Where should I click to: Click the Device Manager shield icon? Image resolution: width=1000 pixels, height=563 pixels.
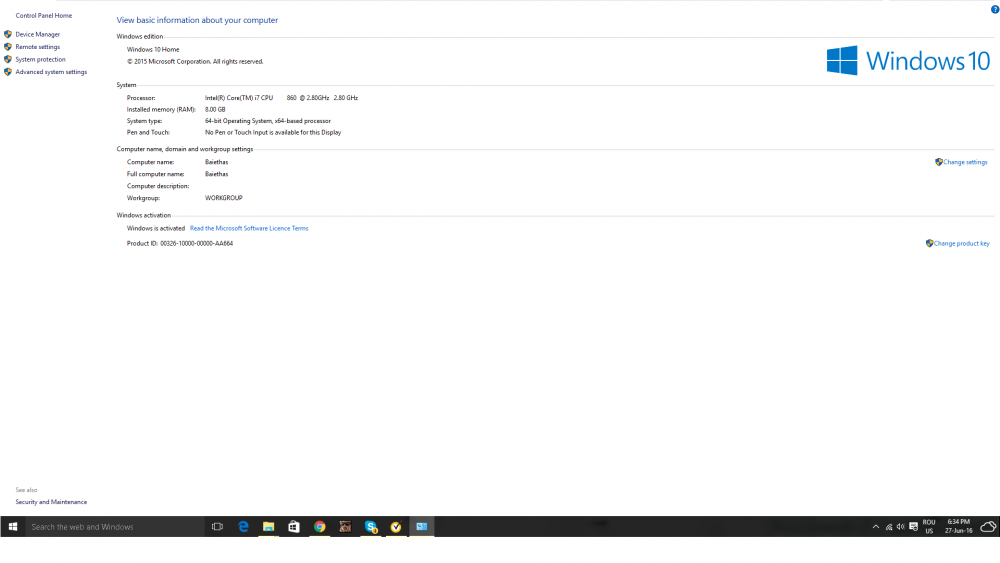click(8, 34)
